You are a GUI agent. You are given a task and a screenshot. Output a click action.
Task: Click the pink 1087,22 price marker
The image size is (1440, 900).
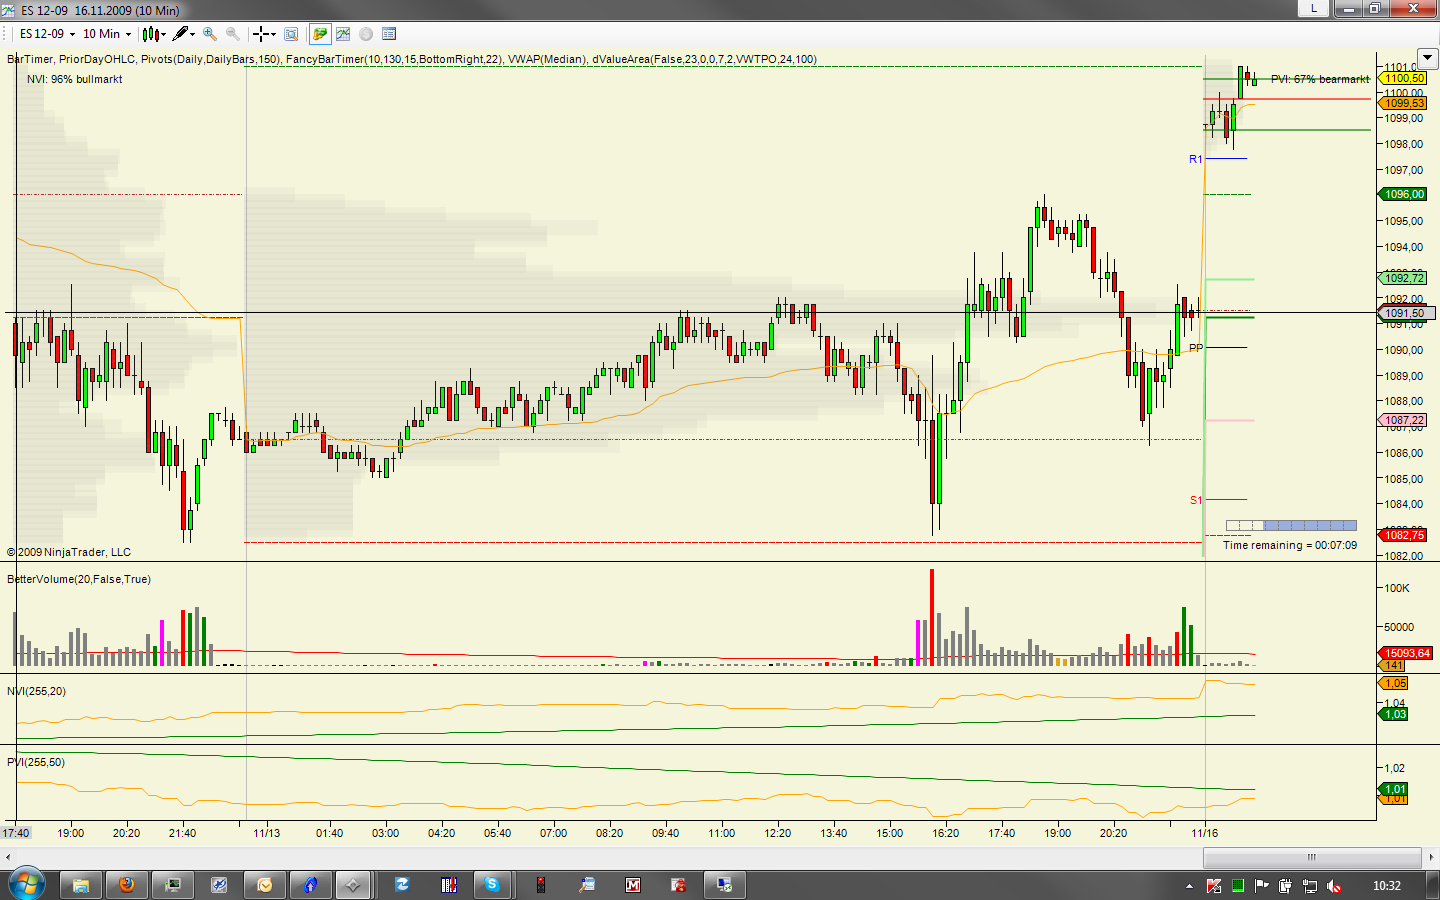[1404, 420]
